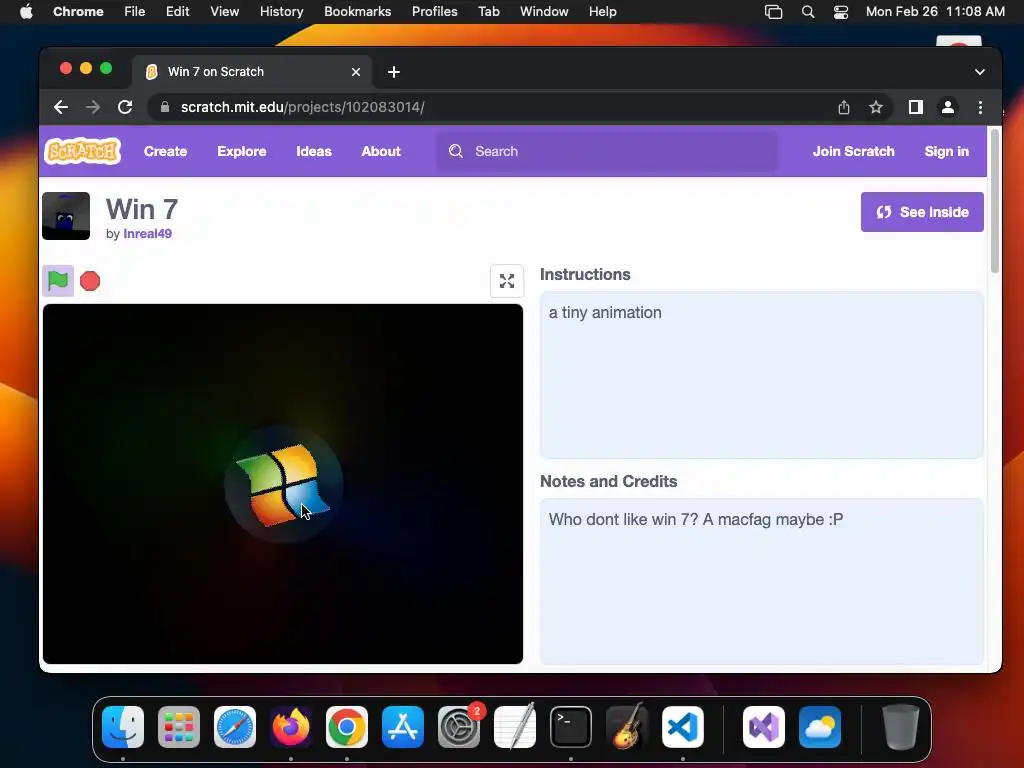Go back in Chrome
1024x768 pixels.
61,107
